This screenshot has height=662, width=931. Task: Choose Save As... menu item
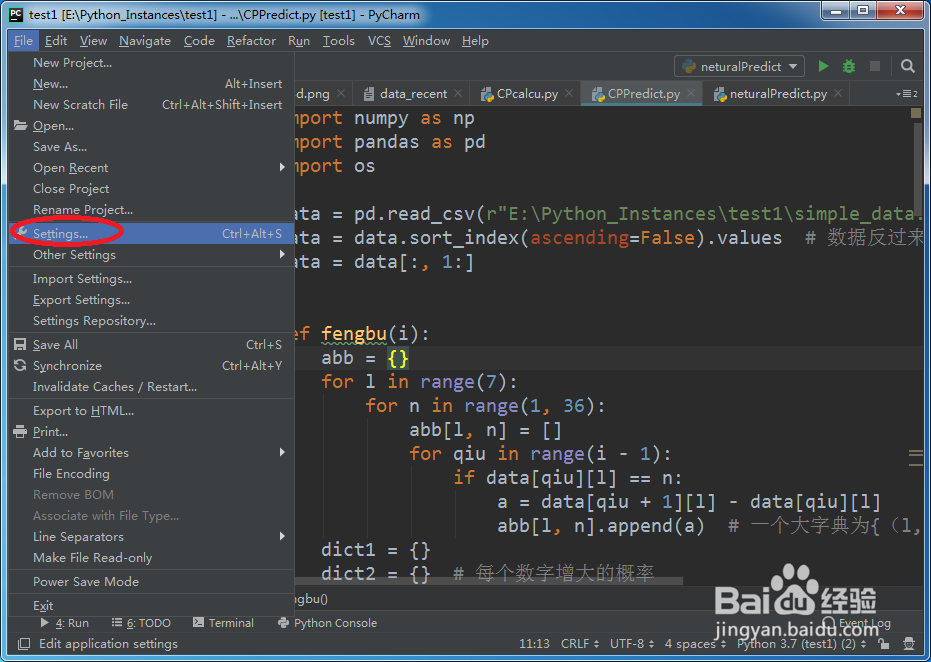click(151, 147)
